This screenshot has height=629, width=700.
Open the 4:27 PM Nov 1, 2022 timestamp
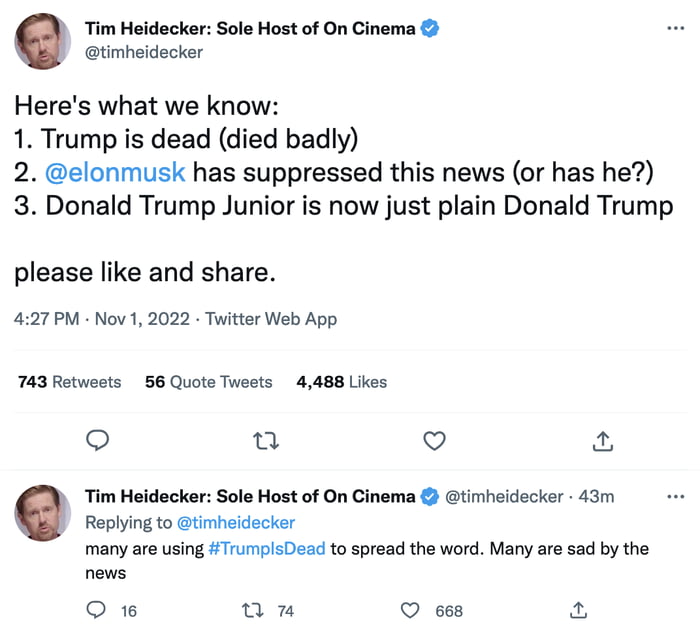102,319
